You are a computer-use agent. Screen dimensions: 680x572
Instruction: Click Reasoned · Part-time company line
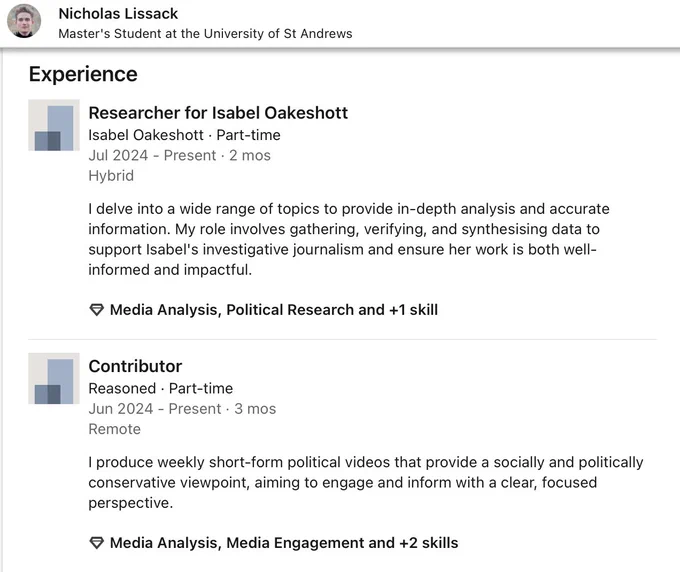coord(160,388)
